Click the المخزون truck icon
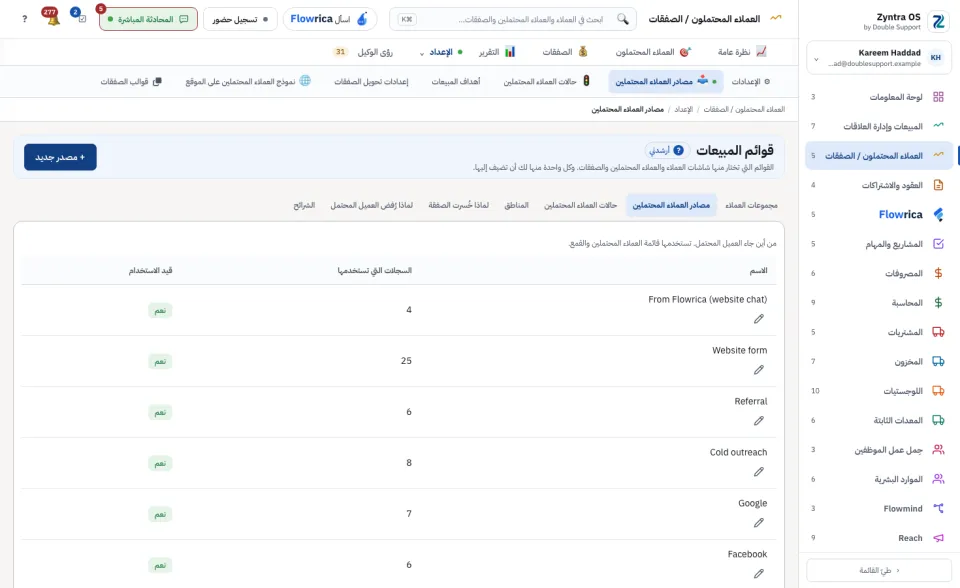 [x=938, y=361]
